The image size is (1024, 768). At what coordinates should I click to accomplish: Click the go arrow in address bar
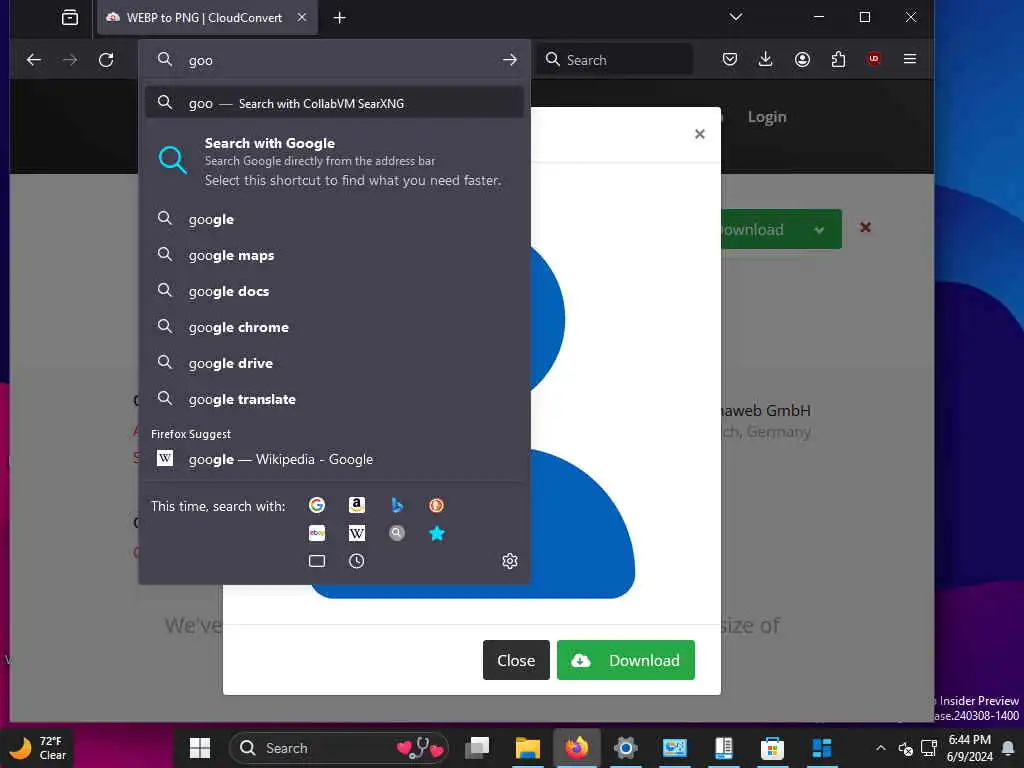[509, 60]
